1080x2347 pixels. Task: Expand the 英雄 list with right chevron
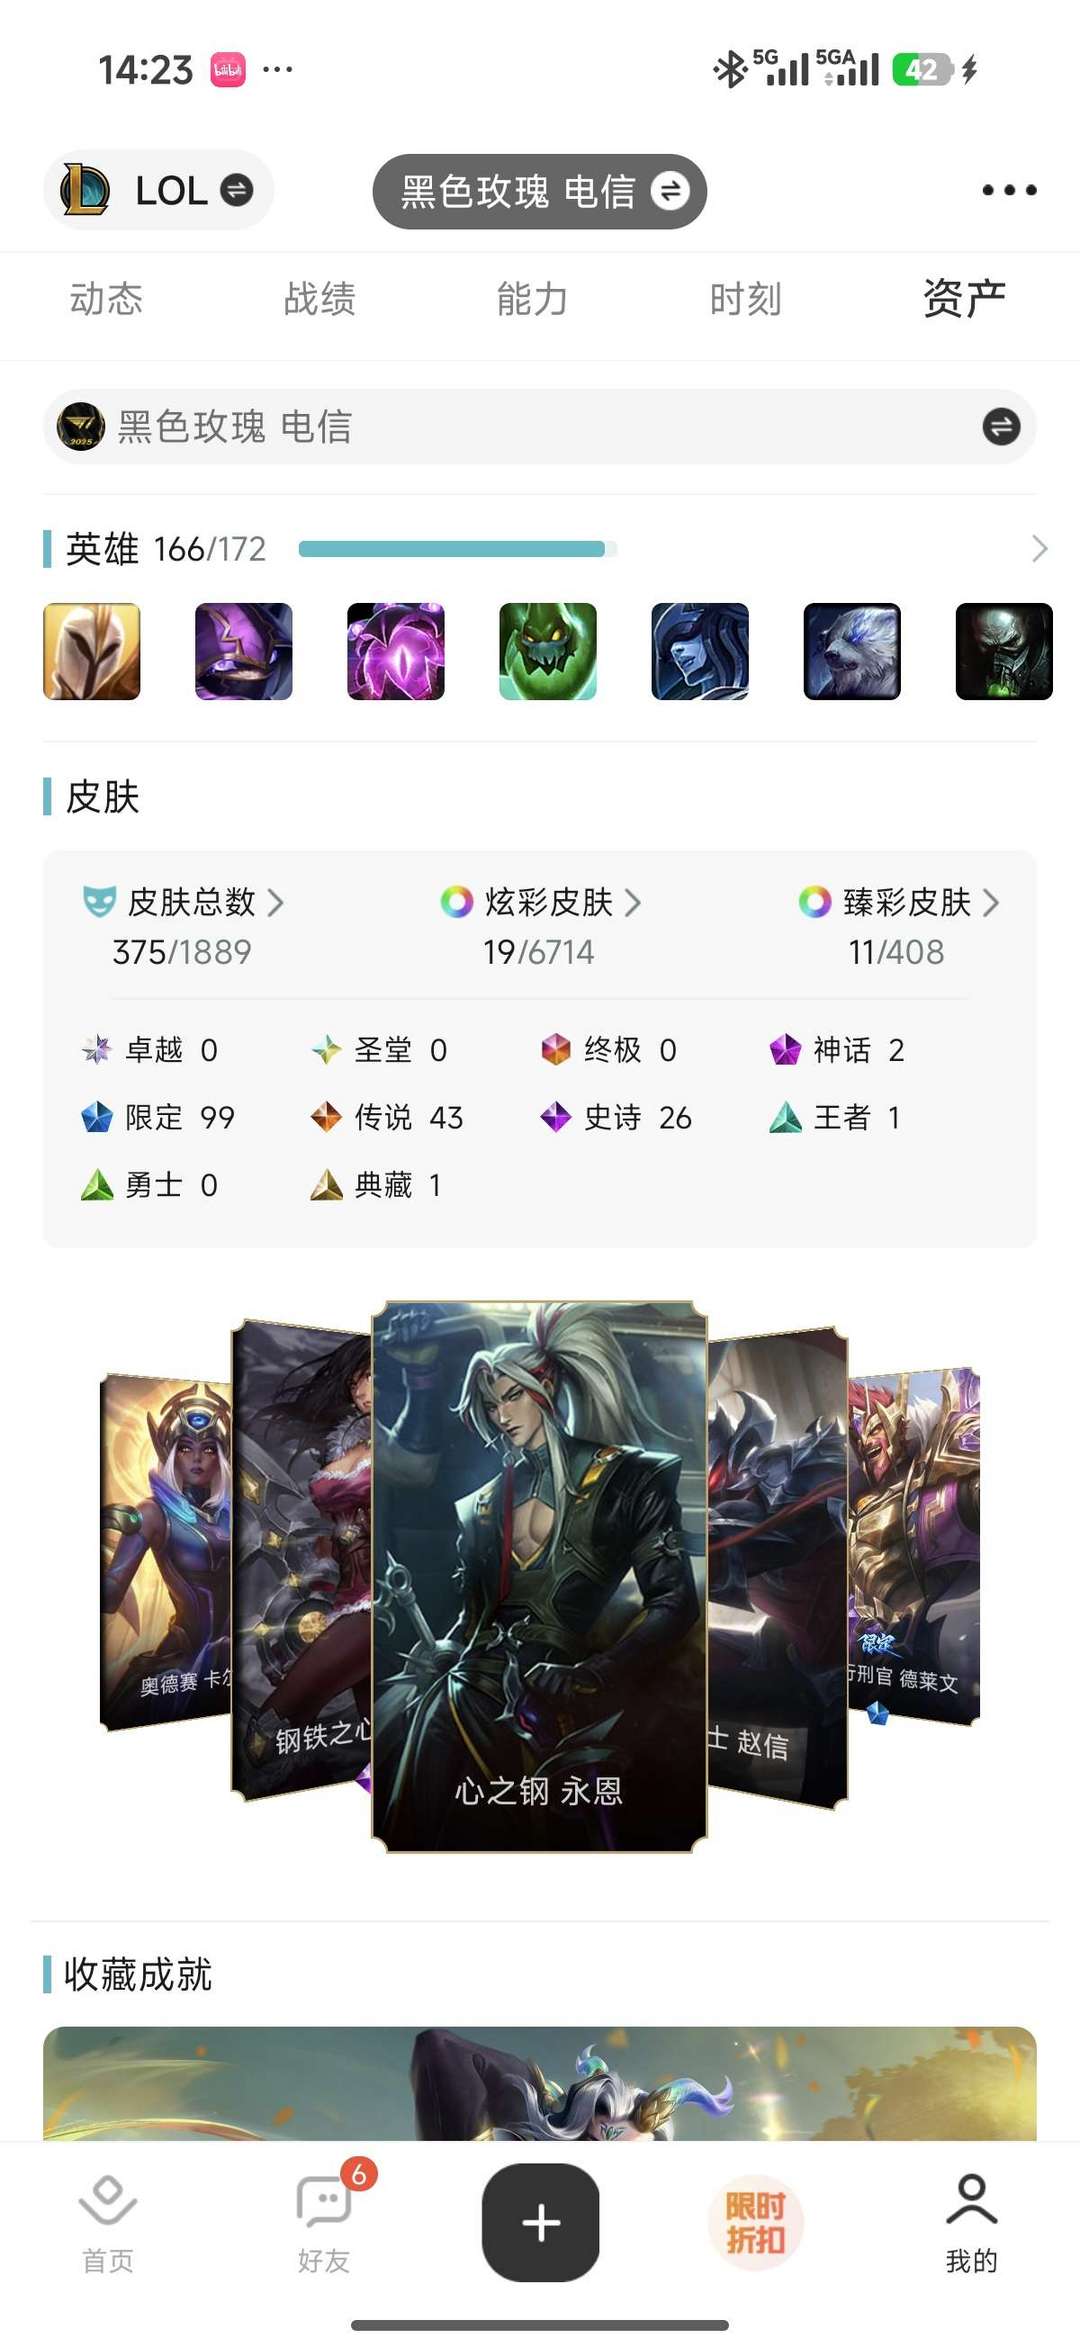click(1039, 548)
